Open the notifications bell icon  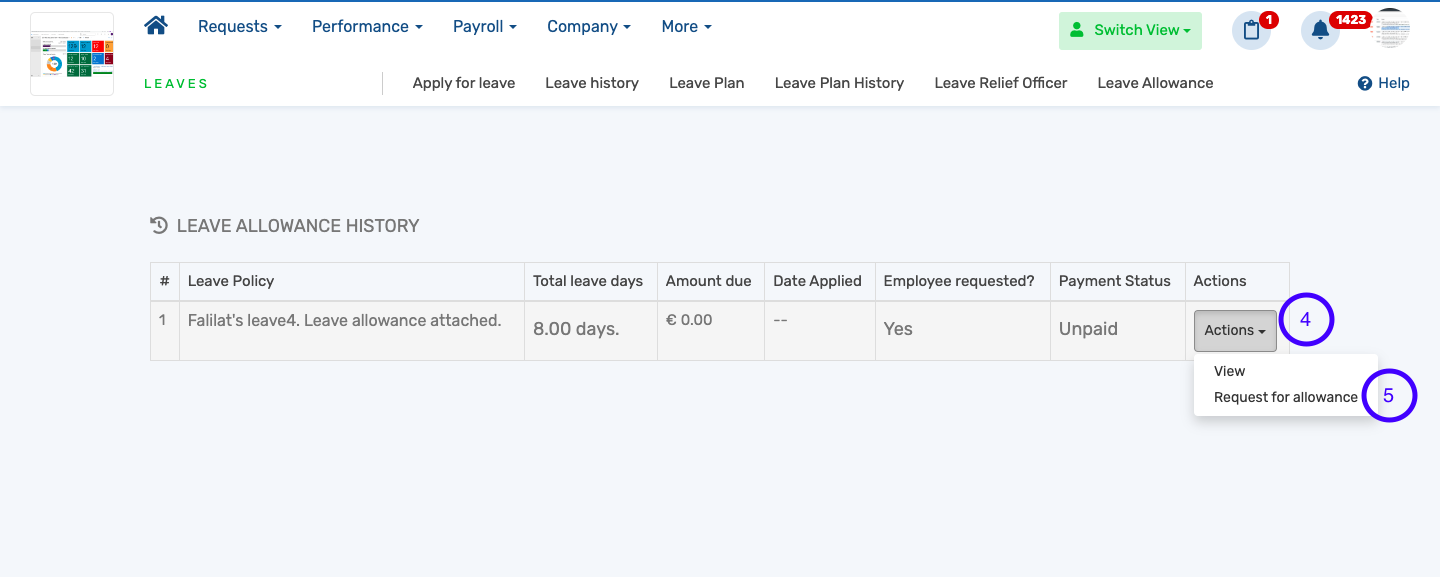(x=1320, y=30)
